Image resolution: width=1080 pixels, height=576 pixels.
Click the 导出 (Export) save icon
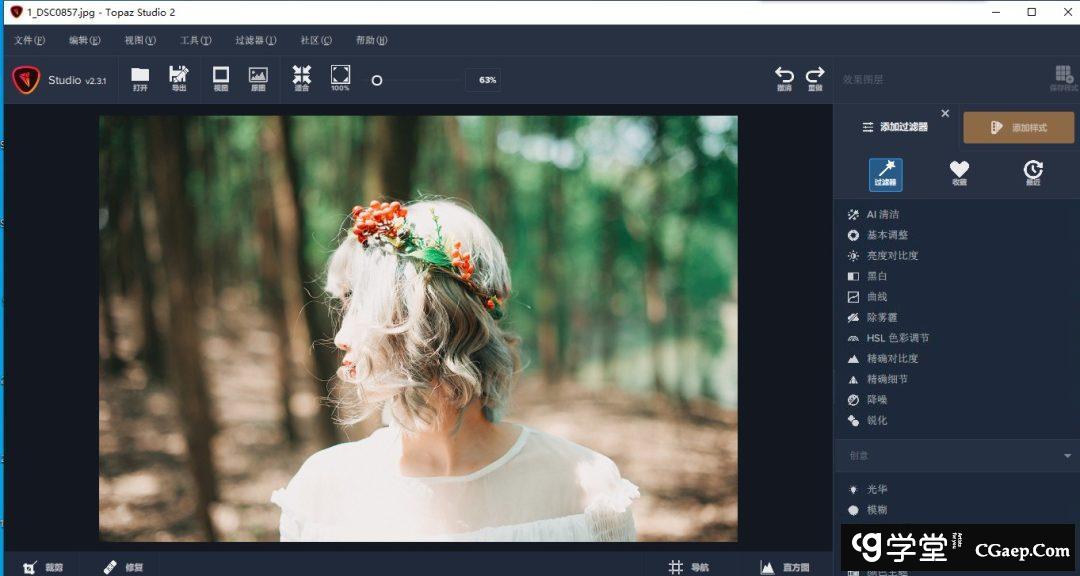pos(178,76)
